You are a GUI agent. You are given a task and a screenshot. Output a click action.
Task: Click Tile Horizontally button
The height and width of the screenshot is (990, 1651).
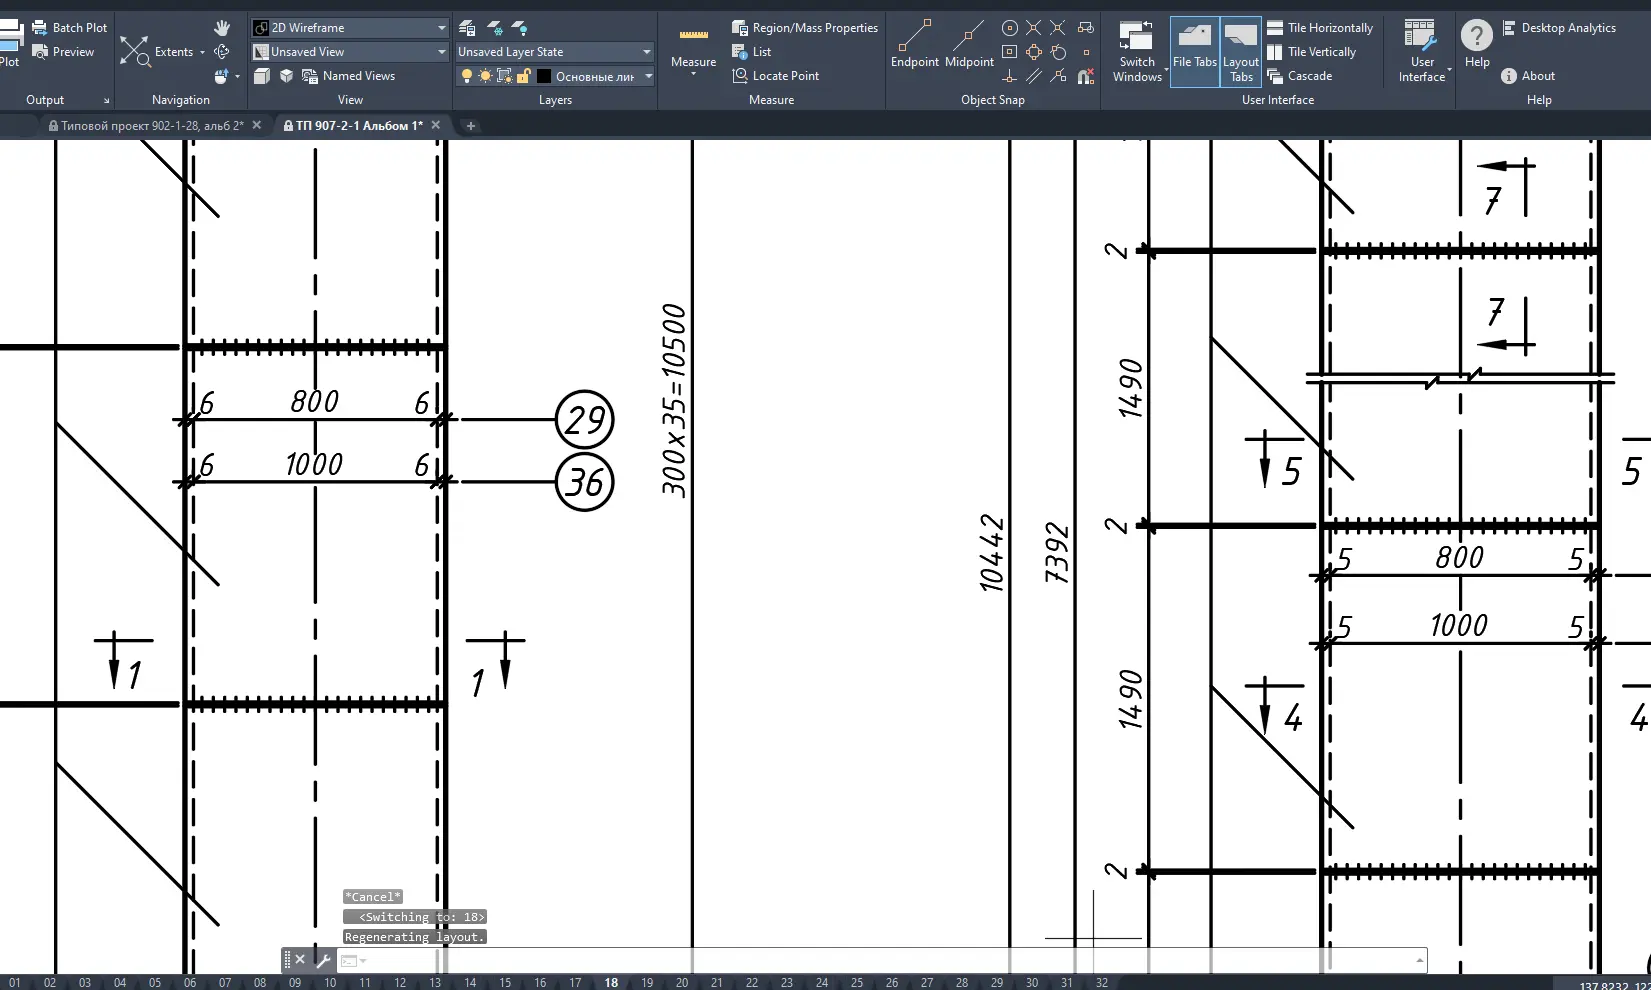tap(1319, 28)
